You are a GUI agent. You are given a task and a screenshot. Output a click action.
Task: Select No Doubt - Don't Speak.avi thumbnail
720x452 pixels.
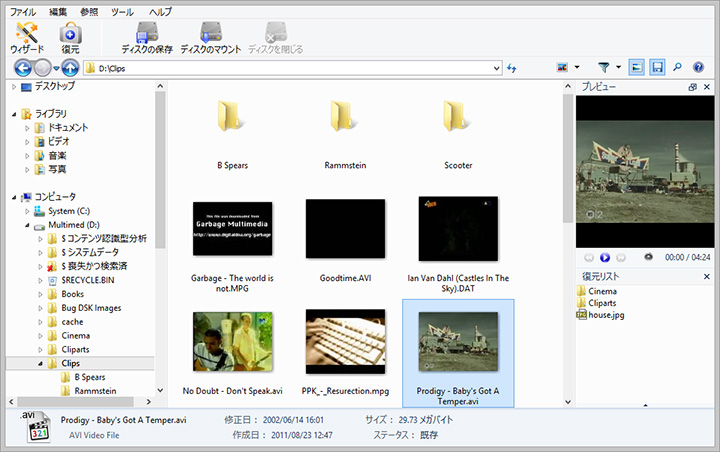232,341
